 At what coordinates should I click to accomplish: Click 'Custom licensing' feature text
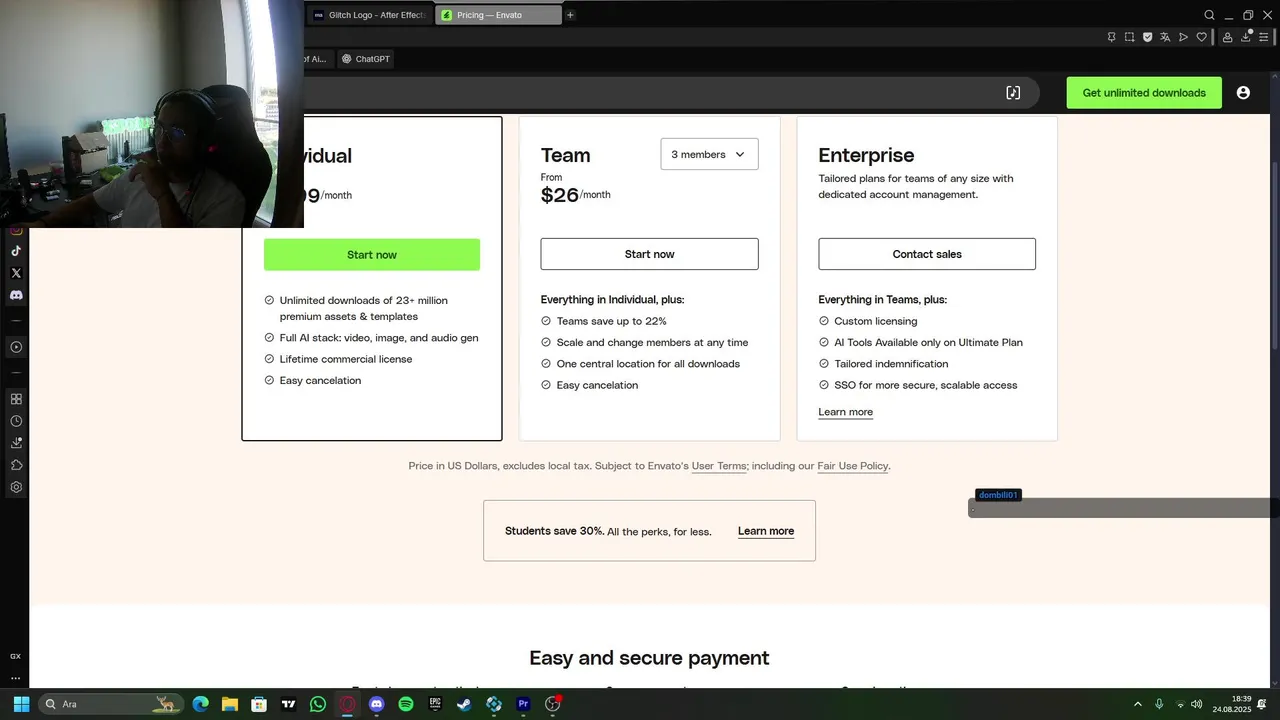click(x=876, y=321)
